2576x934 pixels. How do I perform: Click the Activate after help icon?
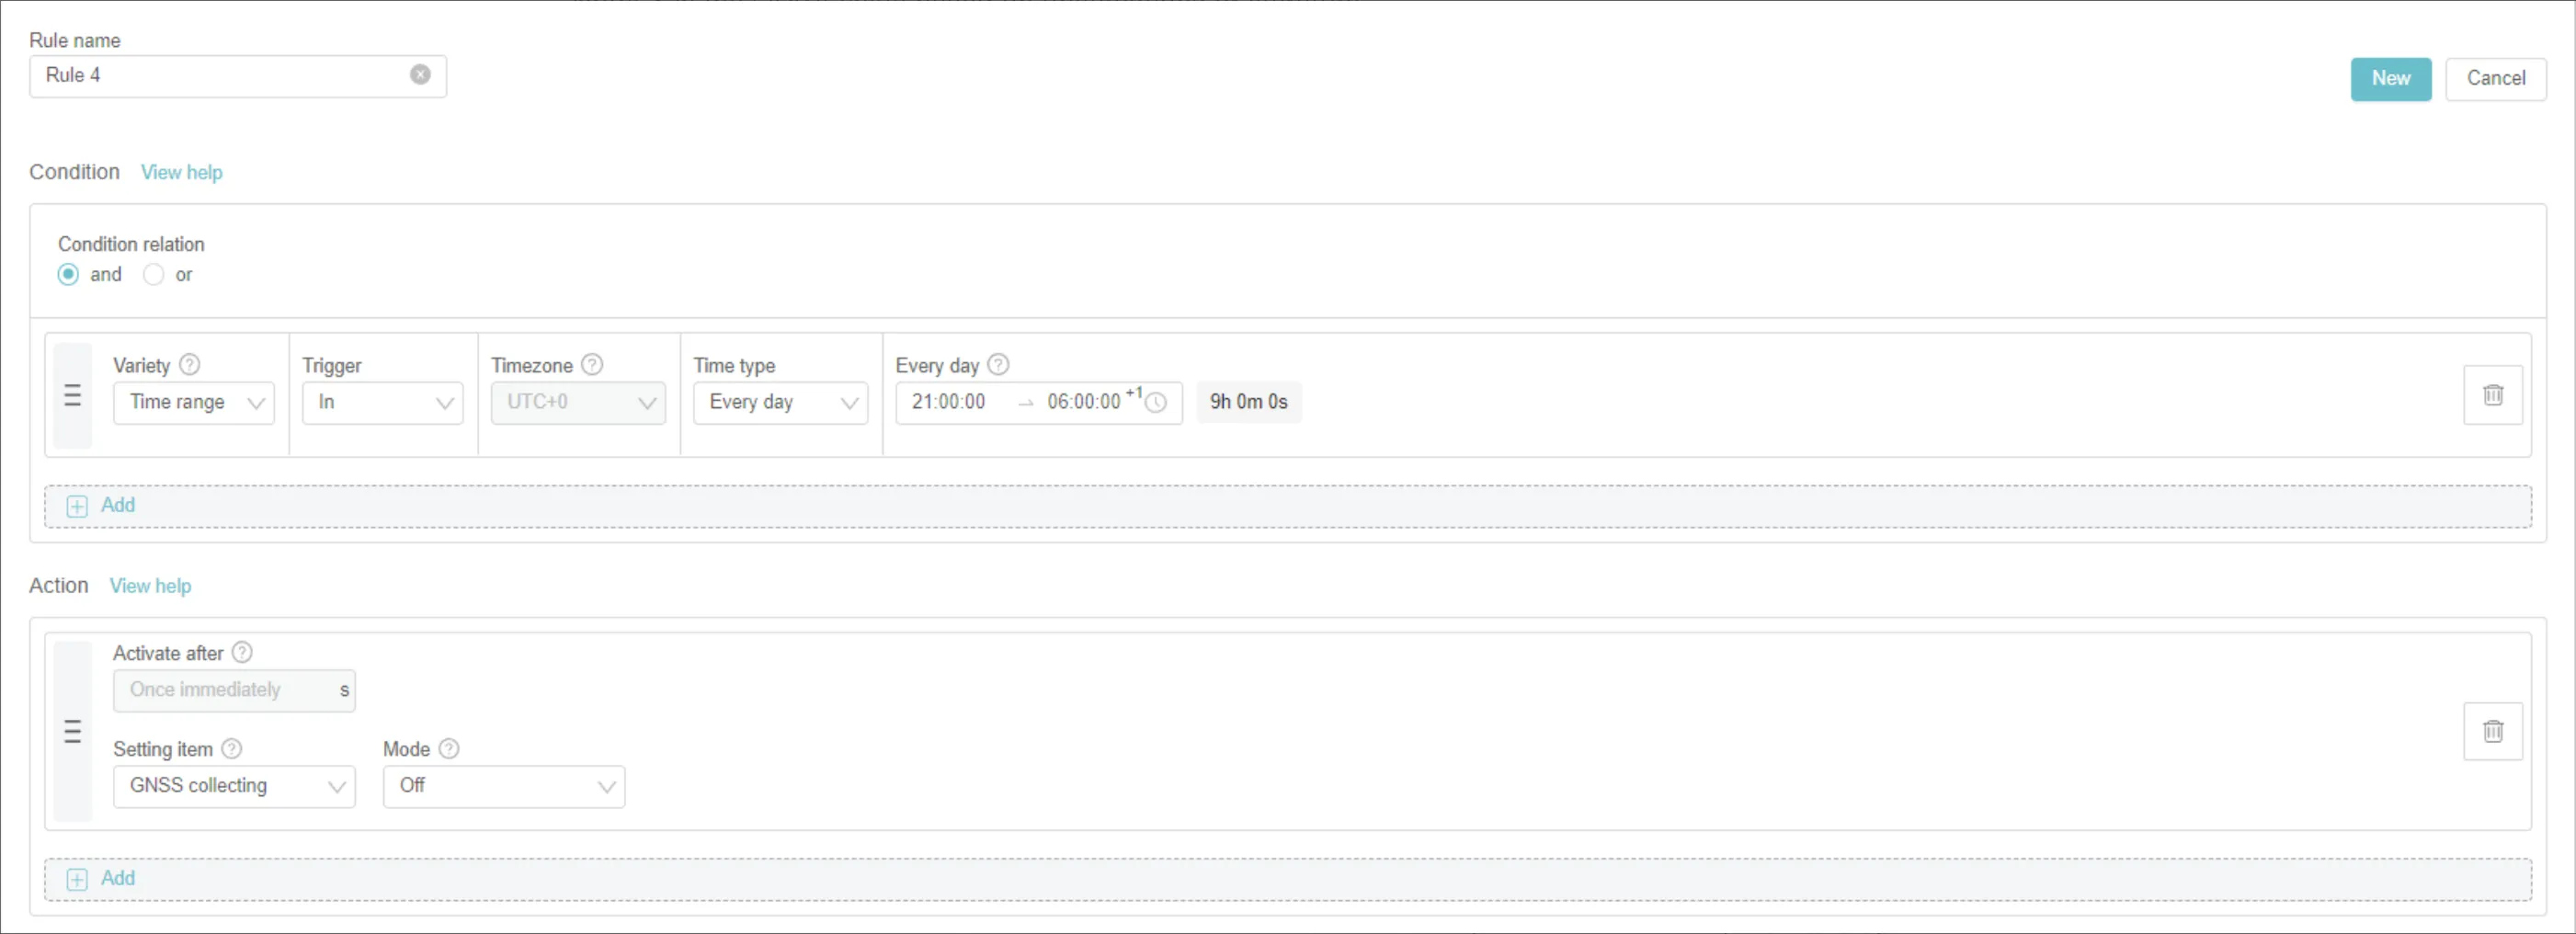coord(242,652)
